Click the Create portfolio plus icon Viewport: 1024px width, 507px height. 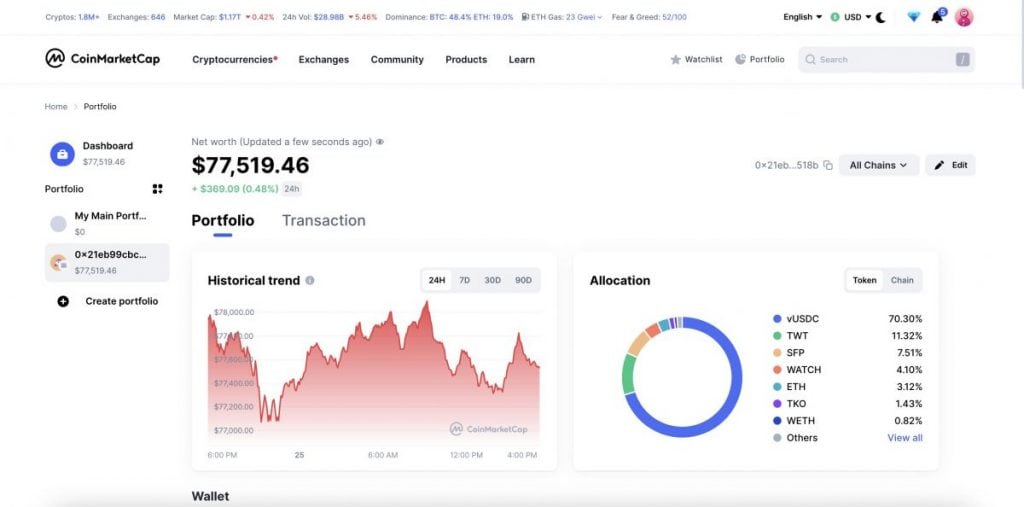(x=63, y=301)
